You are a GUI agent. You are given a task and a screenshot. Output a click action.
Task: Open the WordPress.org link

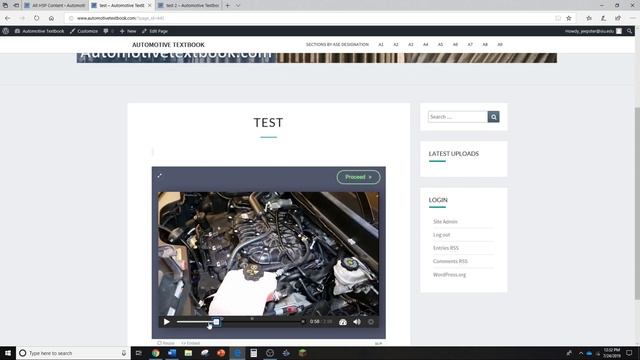(x=449, y=275)
